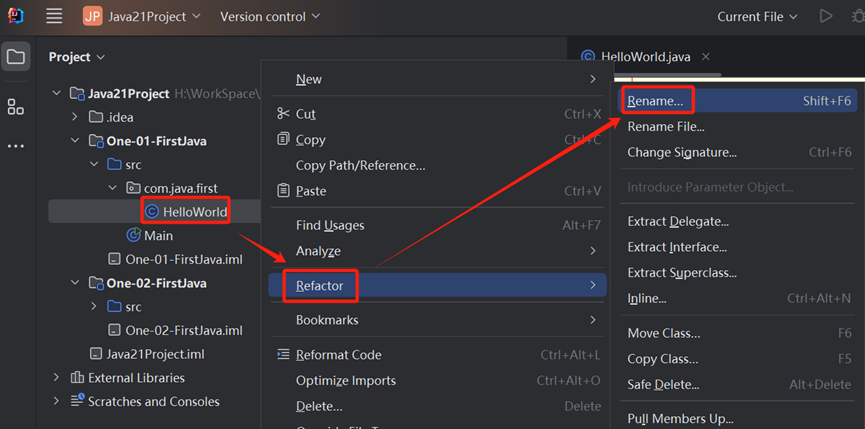Open the New submenu
The image size is (865, 429).
(x=437, y=79)
